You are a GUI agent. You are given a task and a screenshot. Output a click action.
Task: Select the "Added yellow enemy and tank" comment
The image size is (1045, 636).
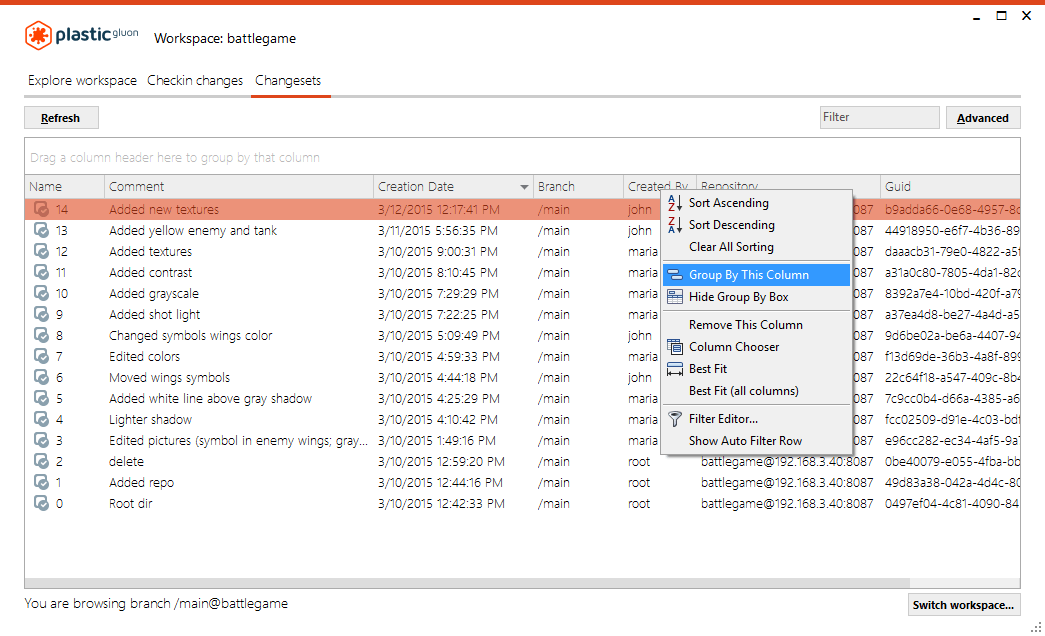point(193,231)
